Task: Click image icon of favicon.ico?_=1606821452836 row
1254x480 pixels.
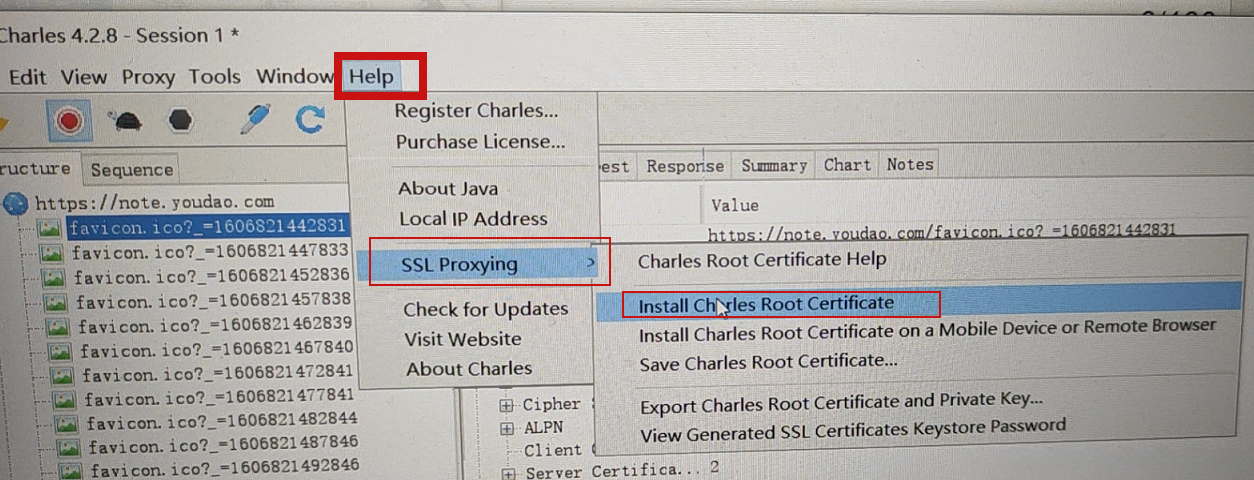Action: (55, 277)
